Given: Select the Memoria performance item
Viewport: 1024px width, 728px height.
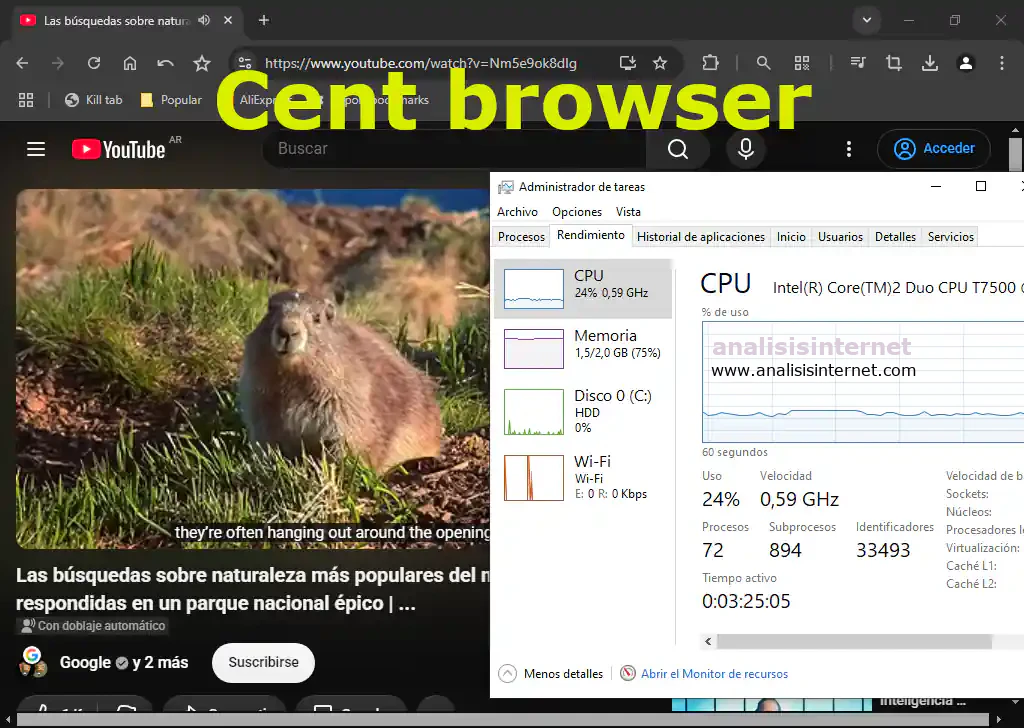Looking at the screenshot, I should [583, 349].
